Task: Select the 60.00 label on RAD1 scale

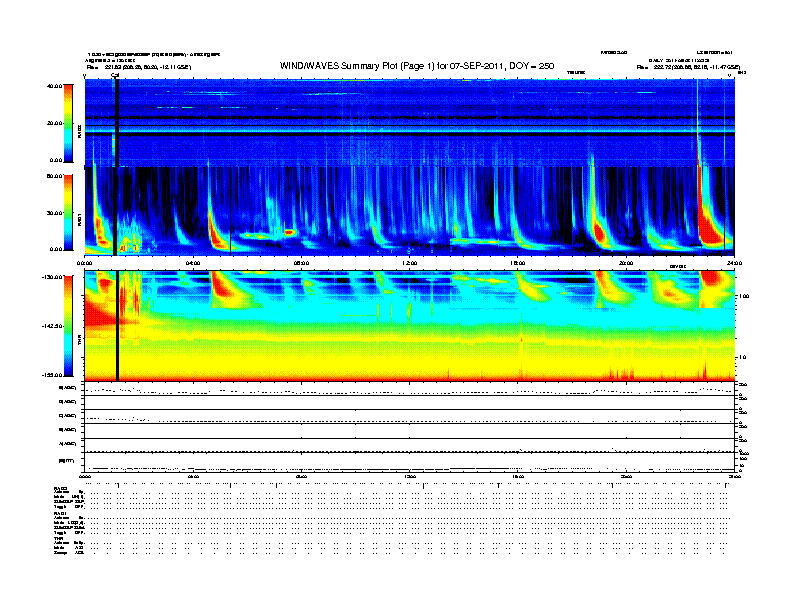Action: (x=54, y=176)
